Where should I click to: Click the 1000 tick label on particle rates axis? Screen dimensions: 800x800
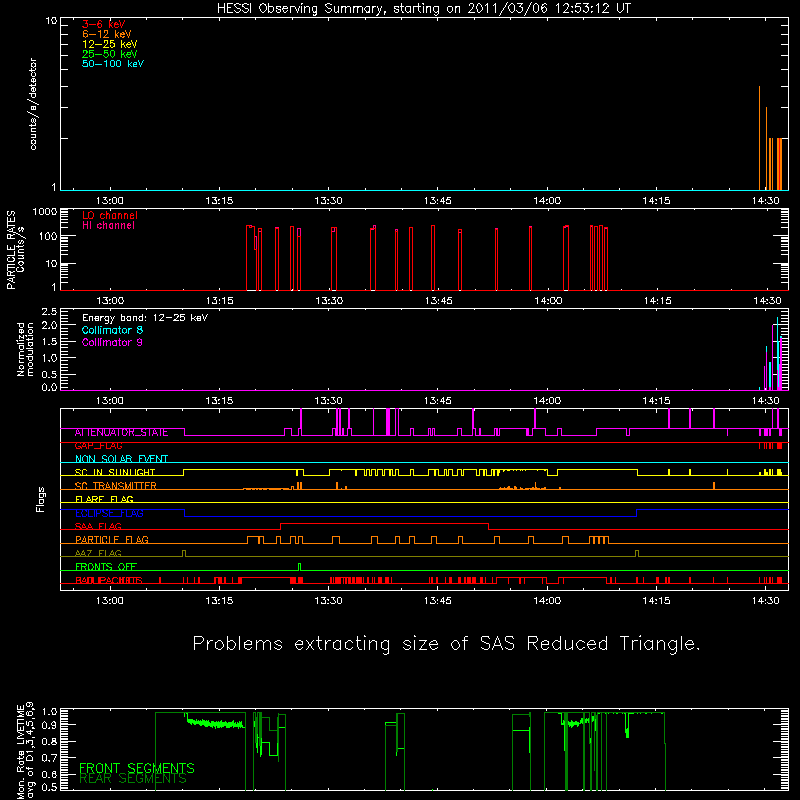[x=45, y=211]
